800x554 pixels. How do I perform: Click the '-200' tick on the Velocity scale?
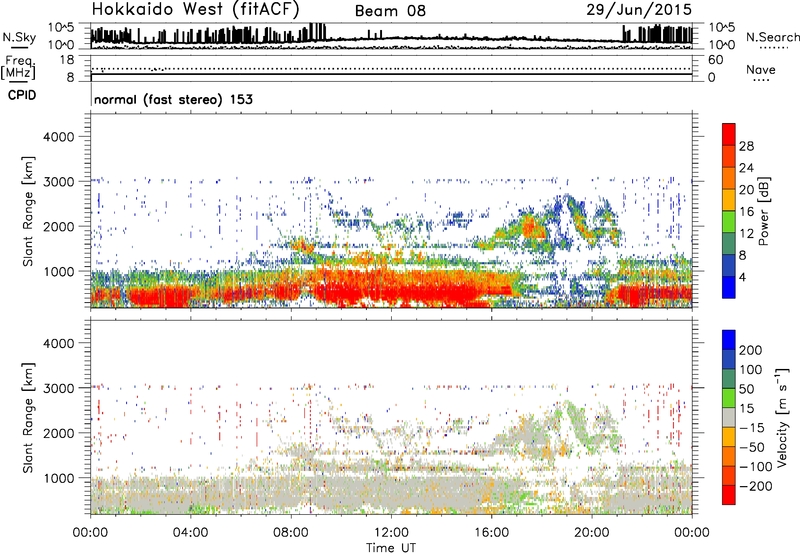pyautogui.click(x=756, y=486)
